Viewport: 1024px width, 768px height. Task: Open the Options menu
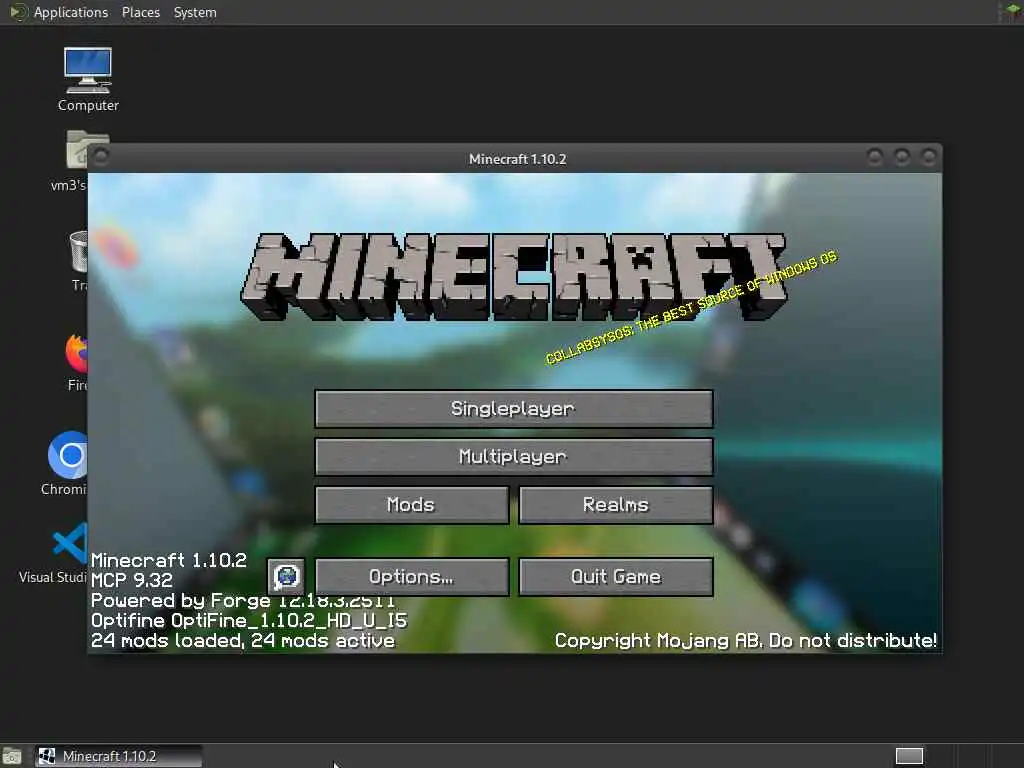[411, 577]
